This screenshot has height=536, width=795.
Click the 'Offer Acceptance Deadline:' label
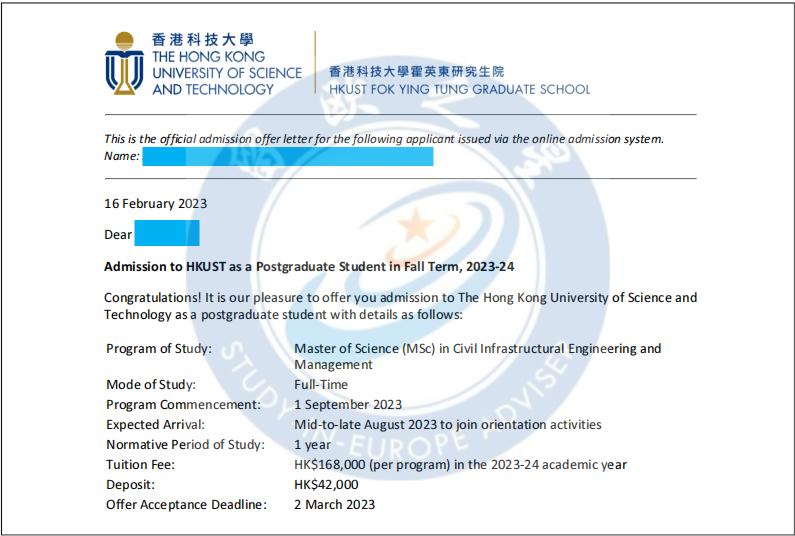pyautogui.click(x=186, y=505)
